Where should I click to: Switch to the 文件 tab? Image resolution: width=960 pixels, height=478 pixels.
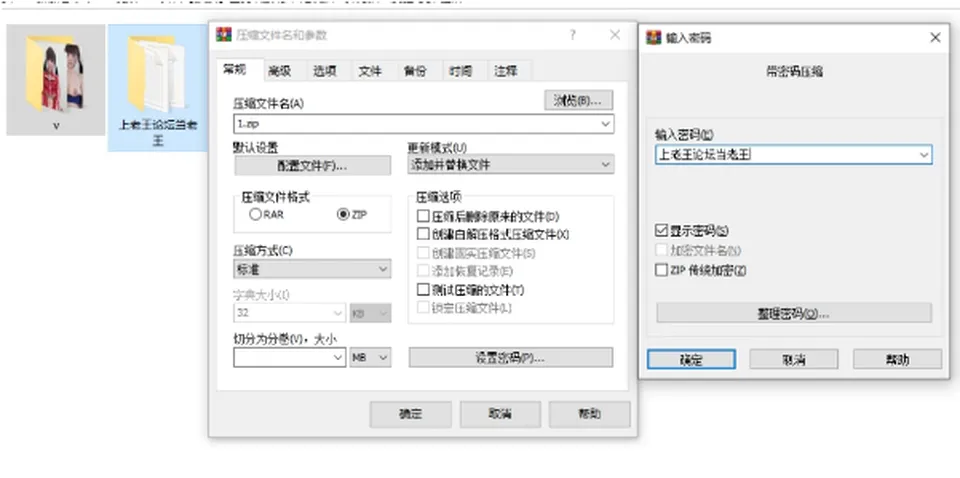coord(370,71)
